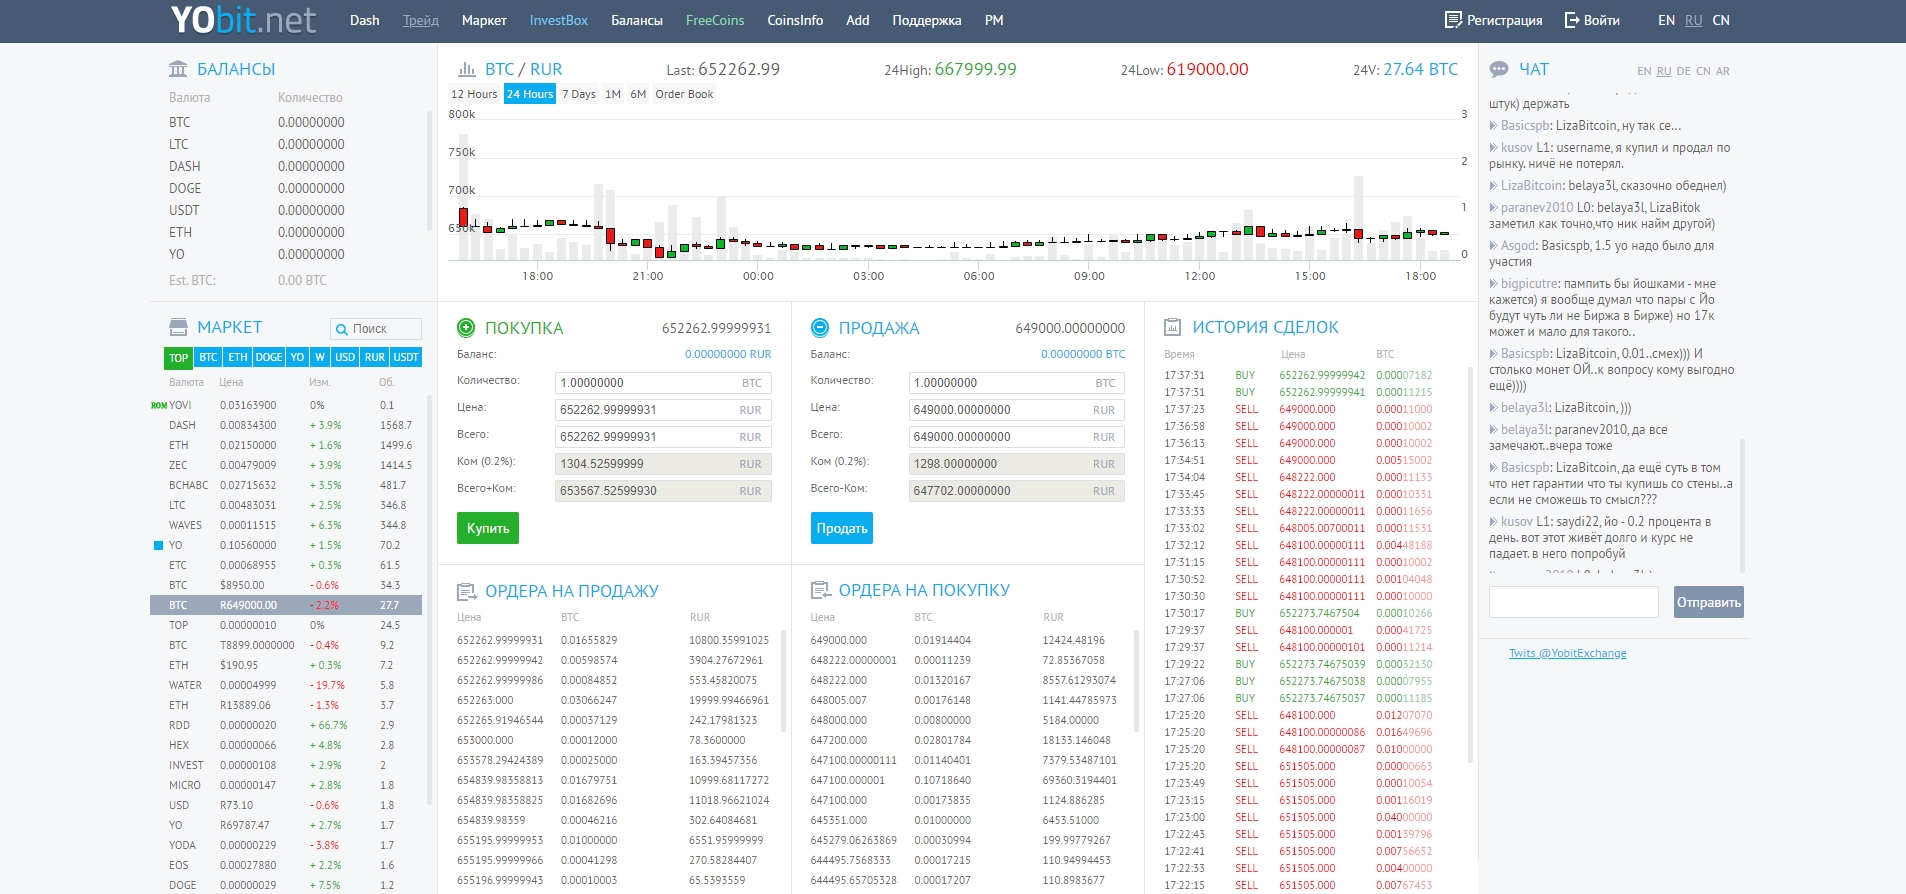Click the blue Продать button

[842, 528]
